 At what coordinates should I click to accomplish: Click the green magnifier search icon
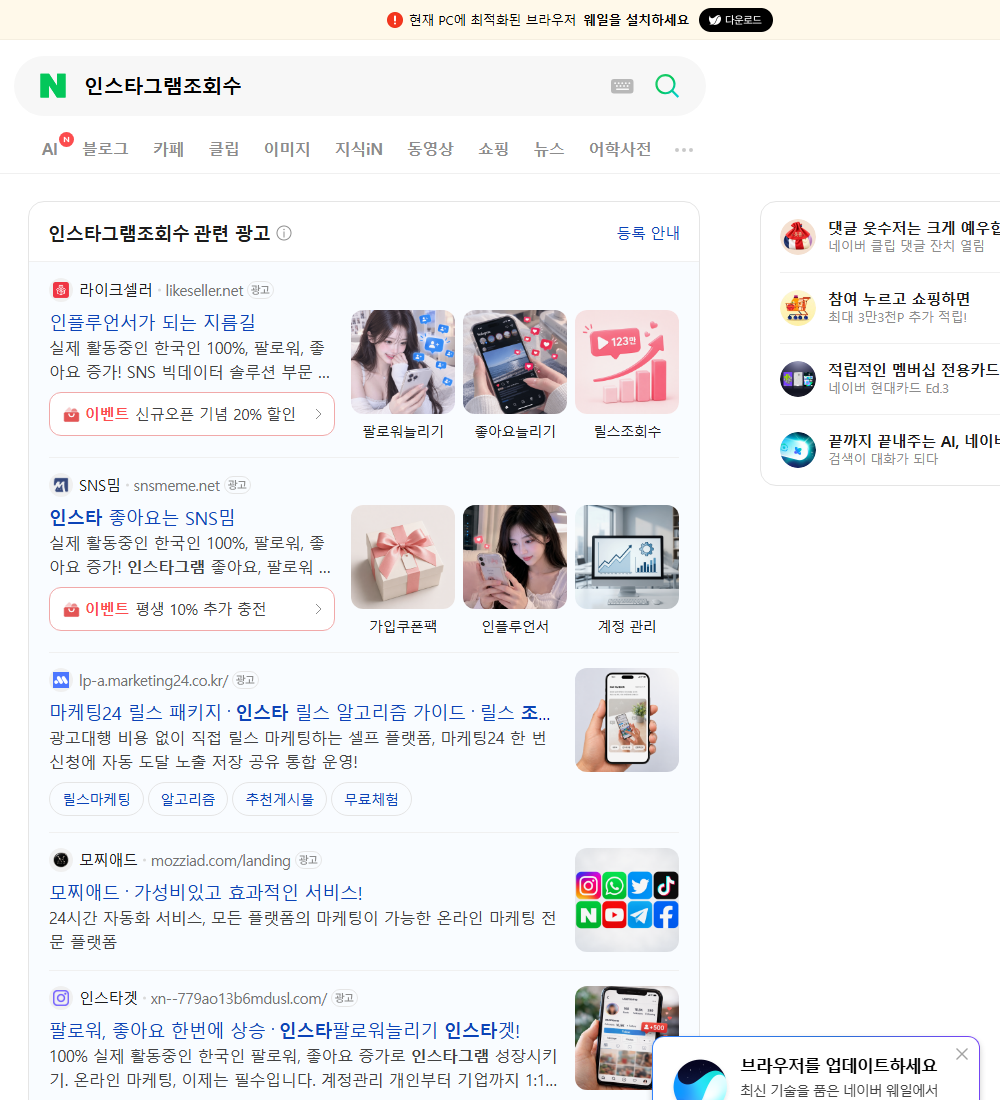point(667,86)
